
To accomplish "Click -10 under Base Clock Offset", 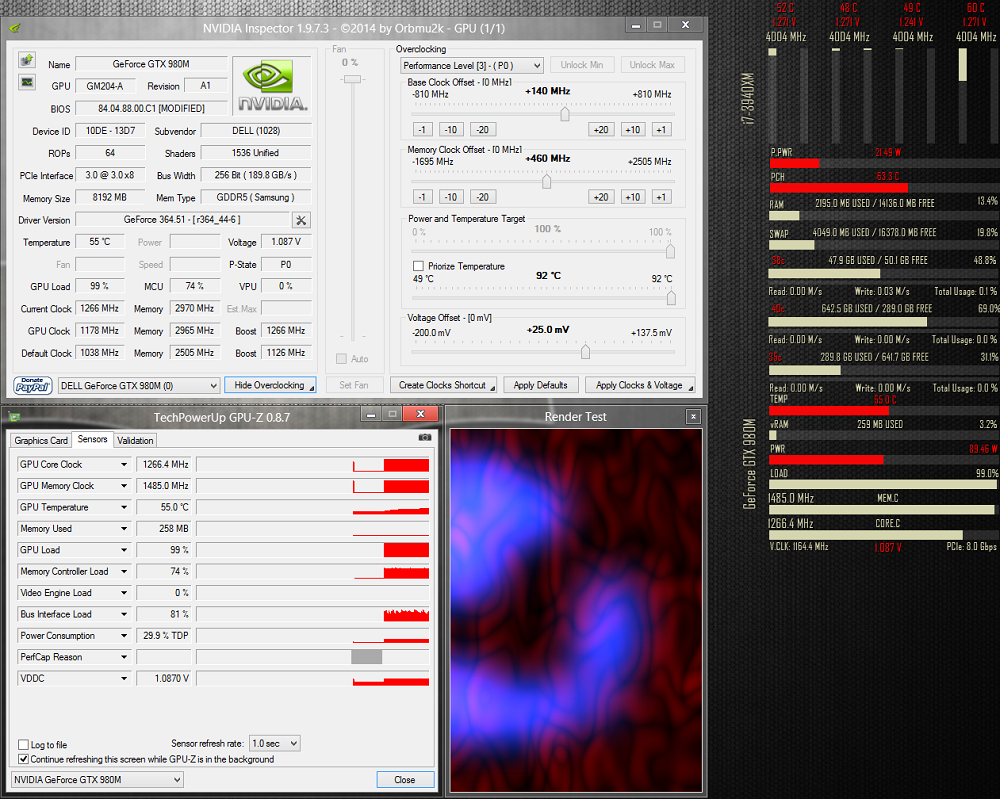I will 451,129.
